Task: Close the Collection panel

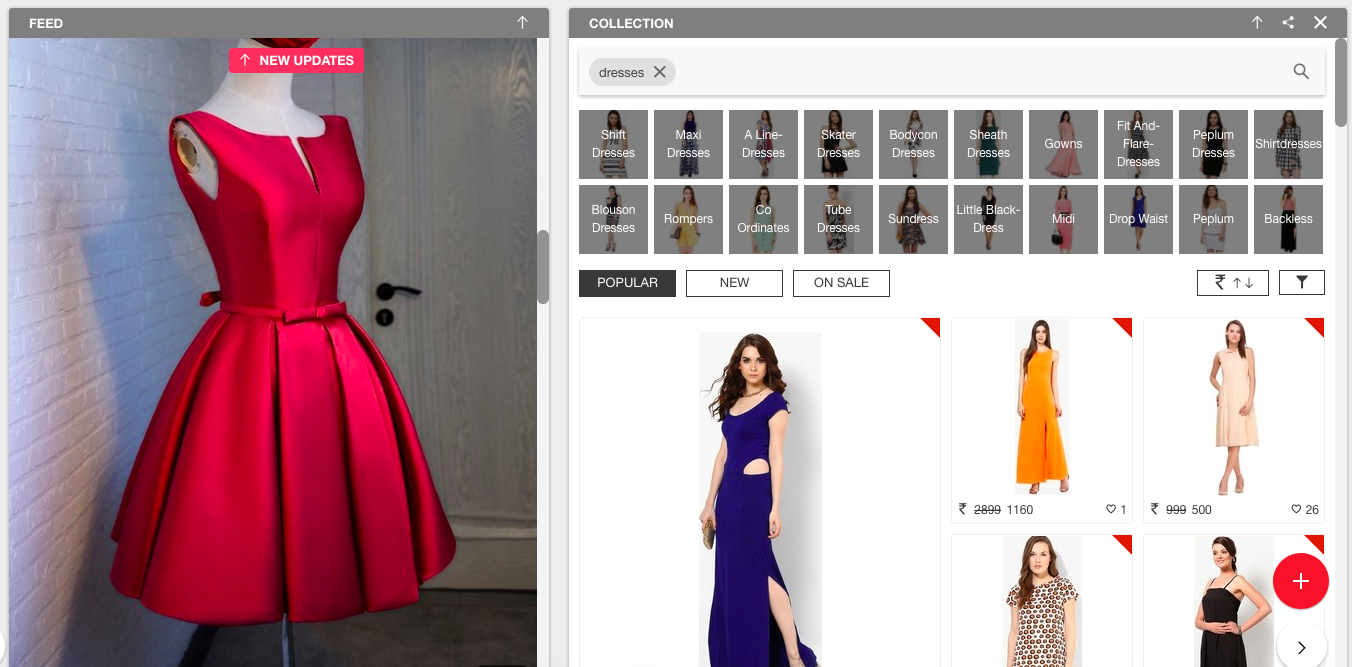Action: pos(1320,22)
